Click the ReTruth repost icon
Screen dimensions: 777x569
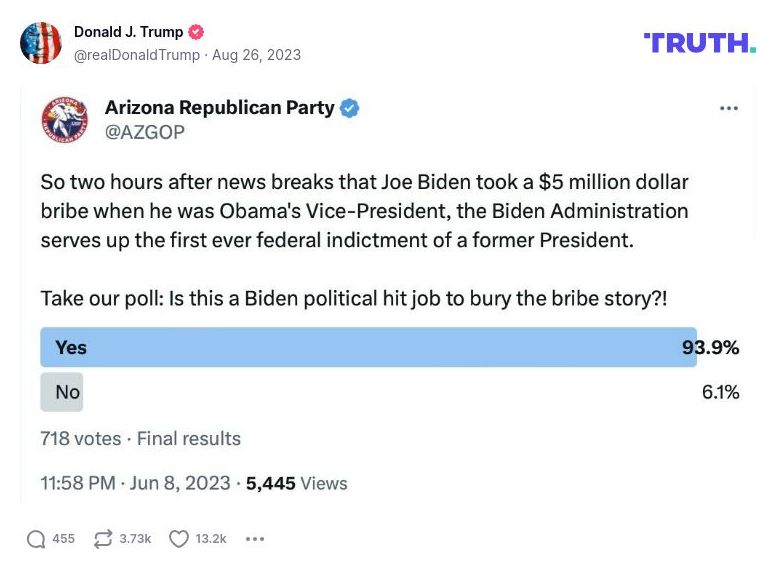coord(103,539)
